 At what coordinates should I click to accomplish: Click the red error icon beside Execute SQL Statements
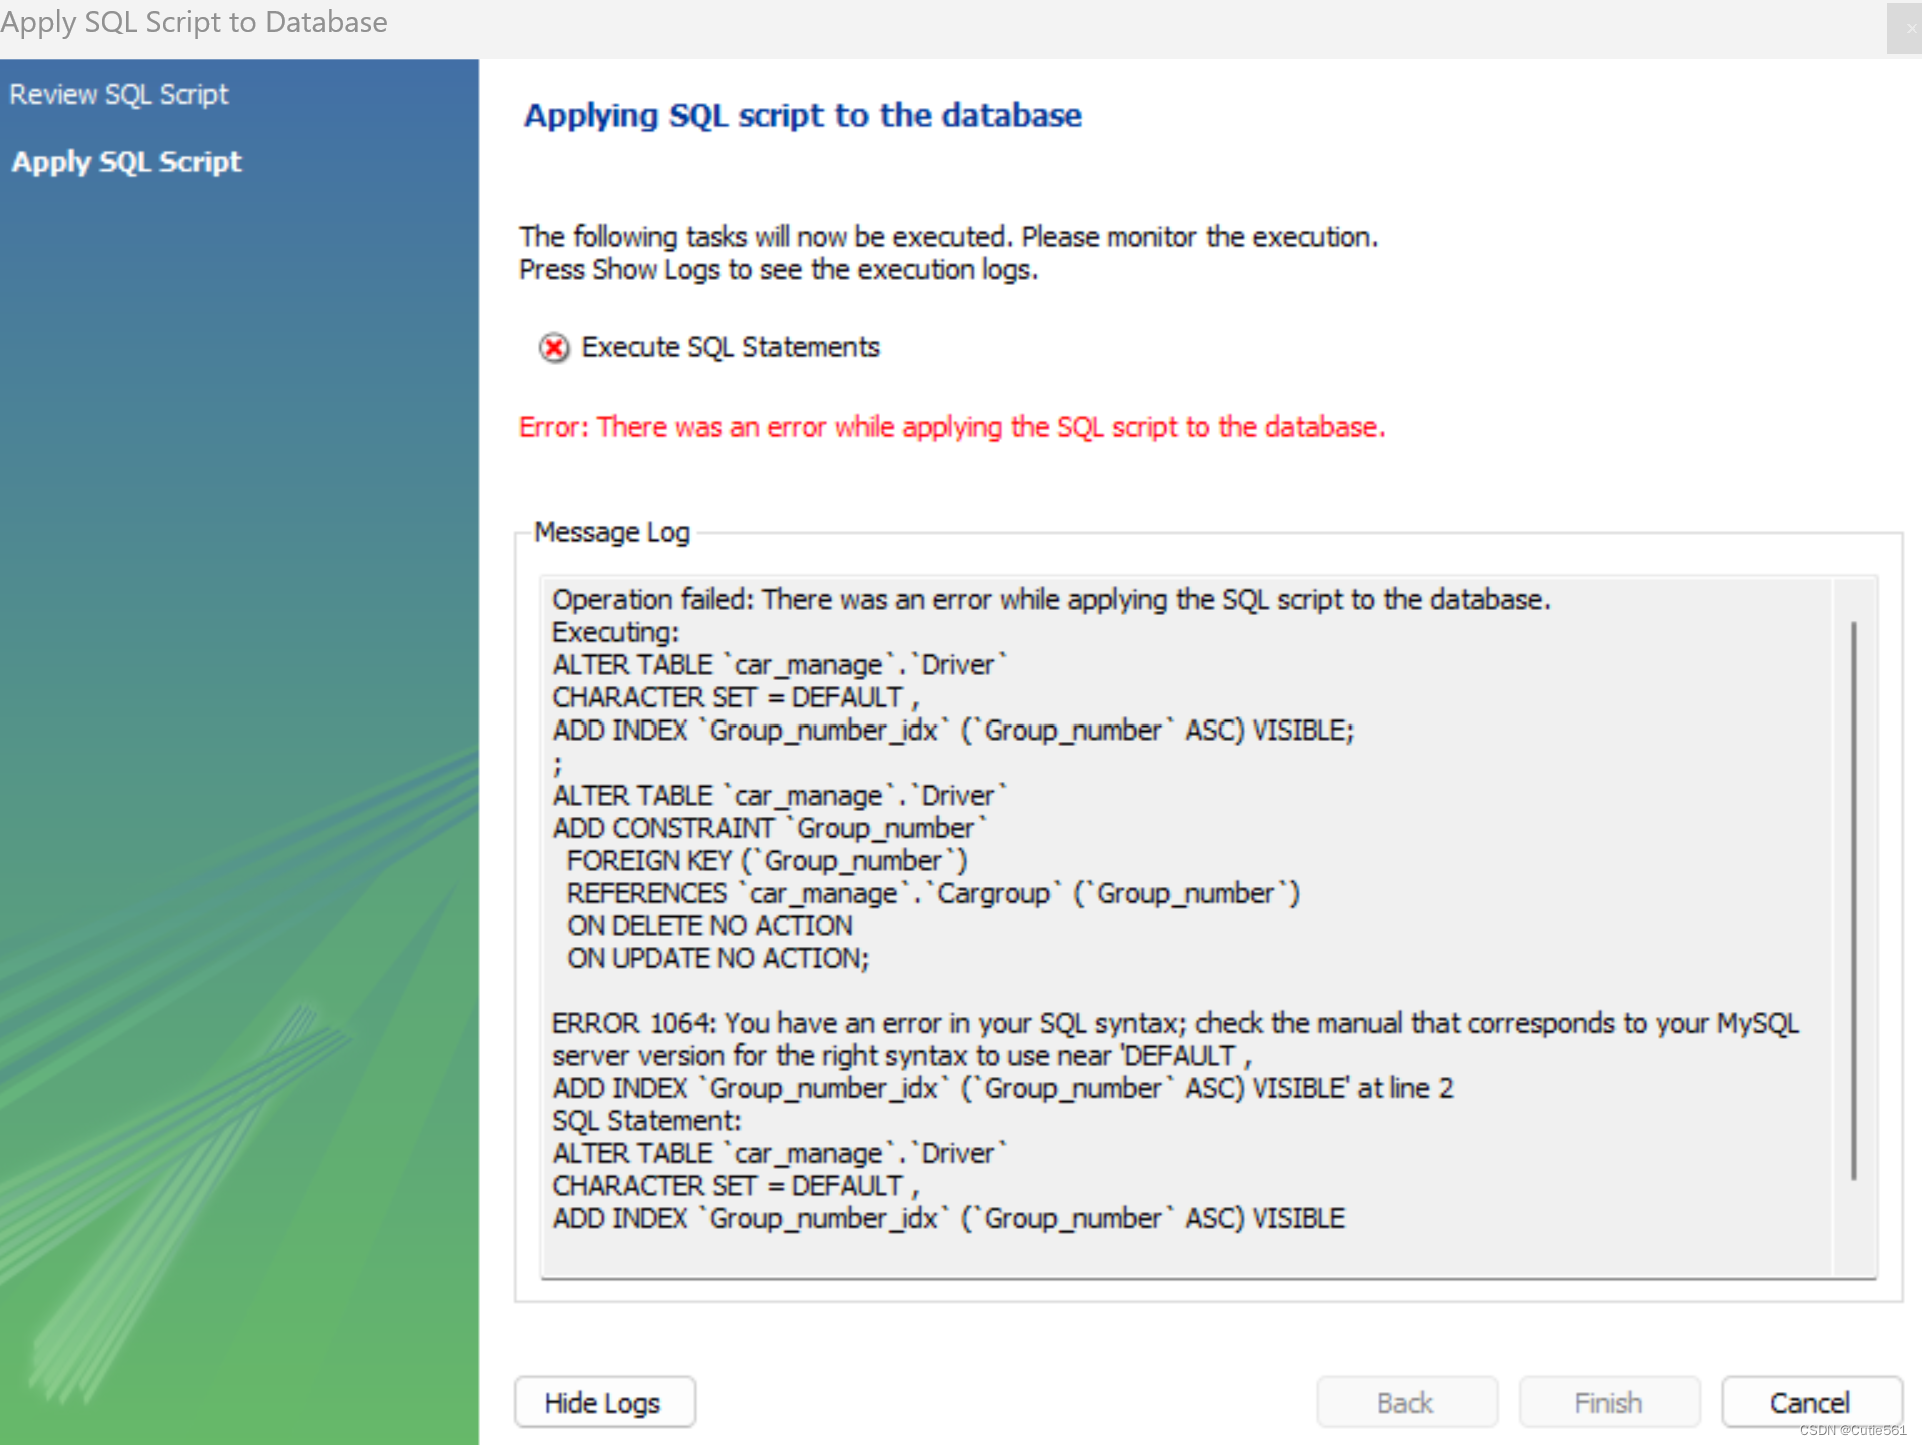(x=554, y=348)
